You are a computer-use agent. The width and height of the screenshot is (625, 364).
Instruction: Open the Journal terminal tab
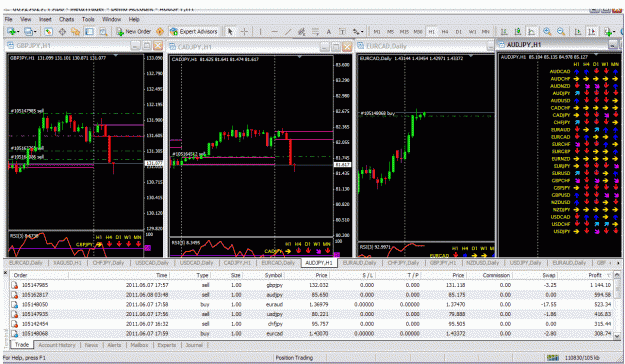pos(194,345)
